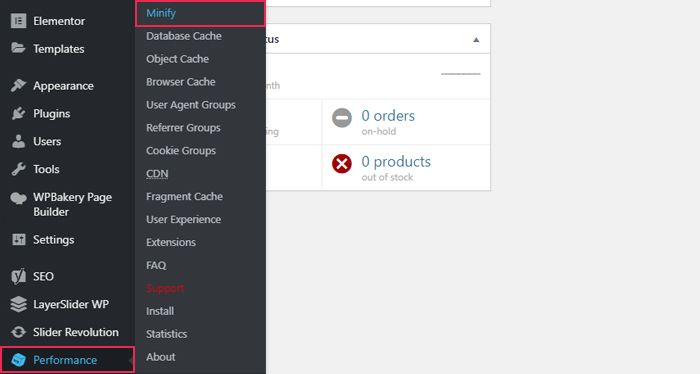Open Extensions submenu item
Viewport: 700px width, 374px height.
(171, 242)
